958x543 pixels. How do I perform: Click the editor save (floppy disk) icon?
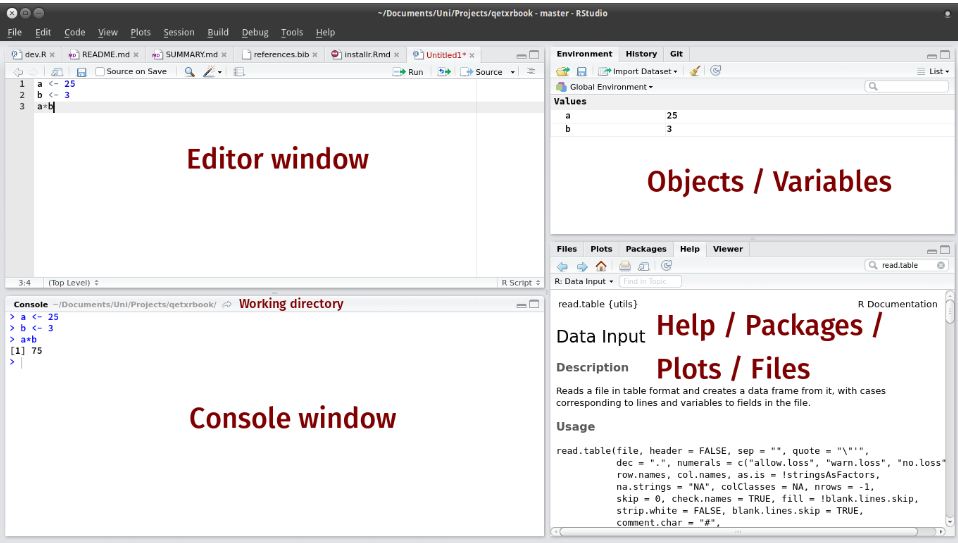pos(82,72)
